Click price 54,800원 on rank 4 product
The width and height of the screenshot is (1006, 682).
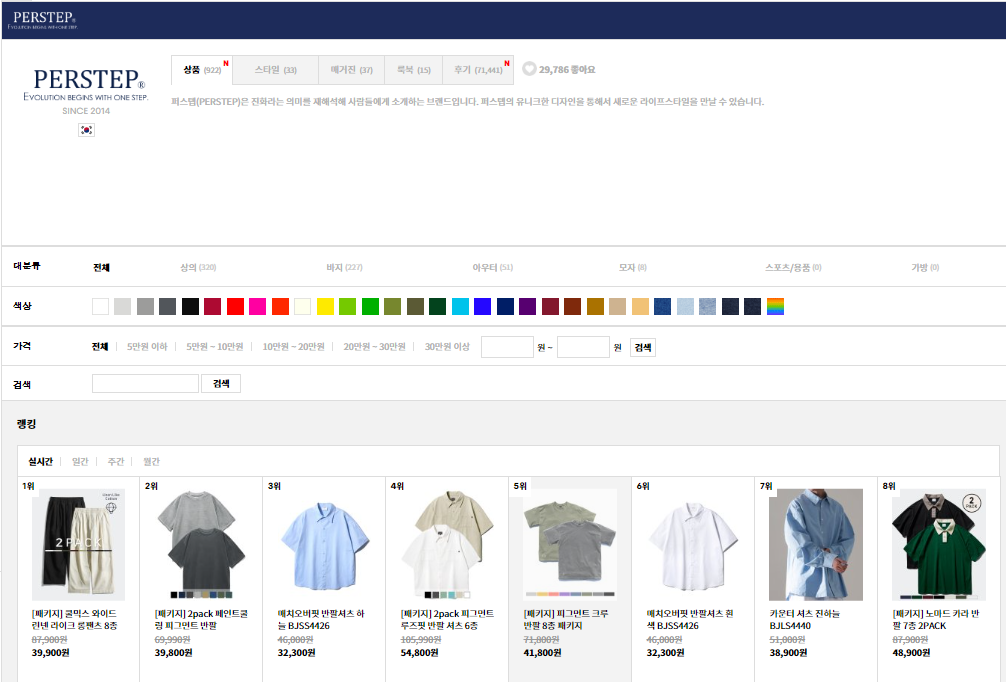click(420, 652)
